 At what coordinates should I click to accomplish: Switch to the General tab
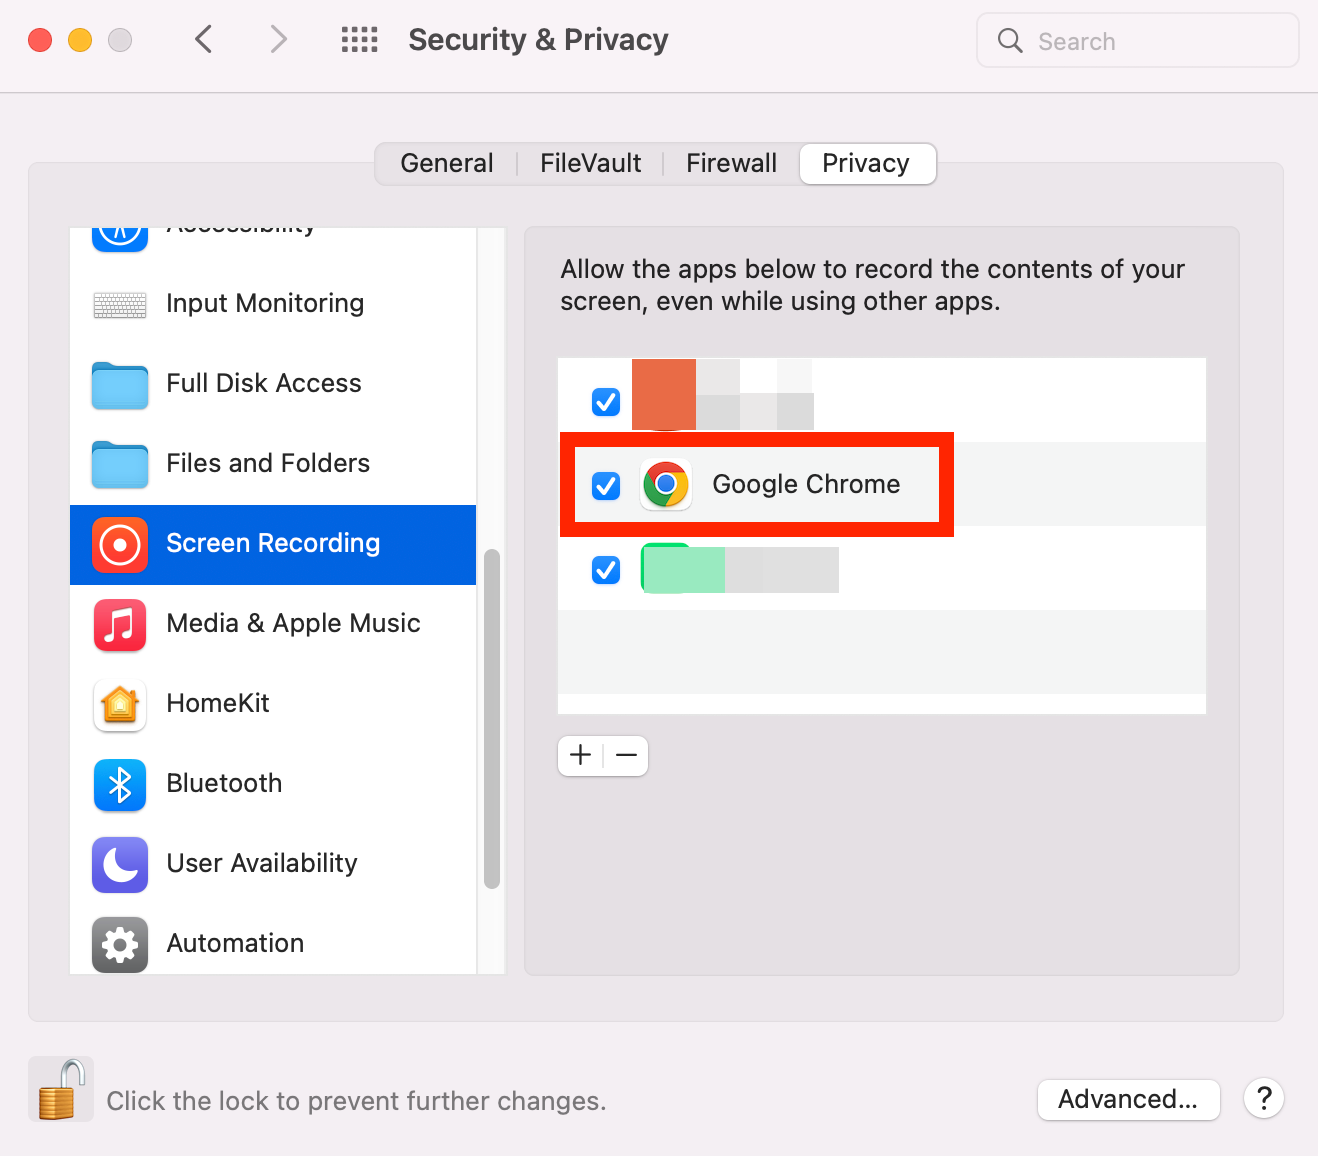[x=447, y=163]
